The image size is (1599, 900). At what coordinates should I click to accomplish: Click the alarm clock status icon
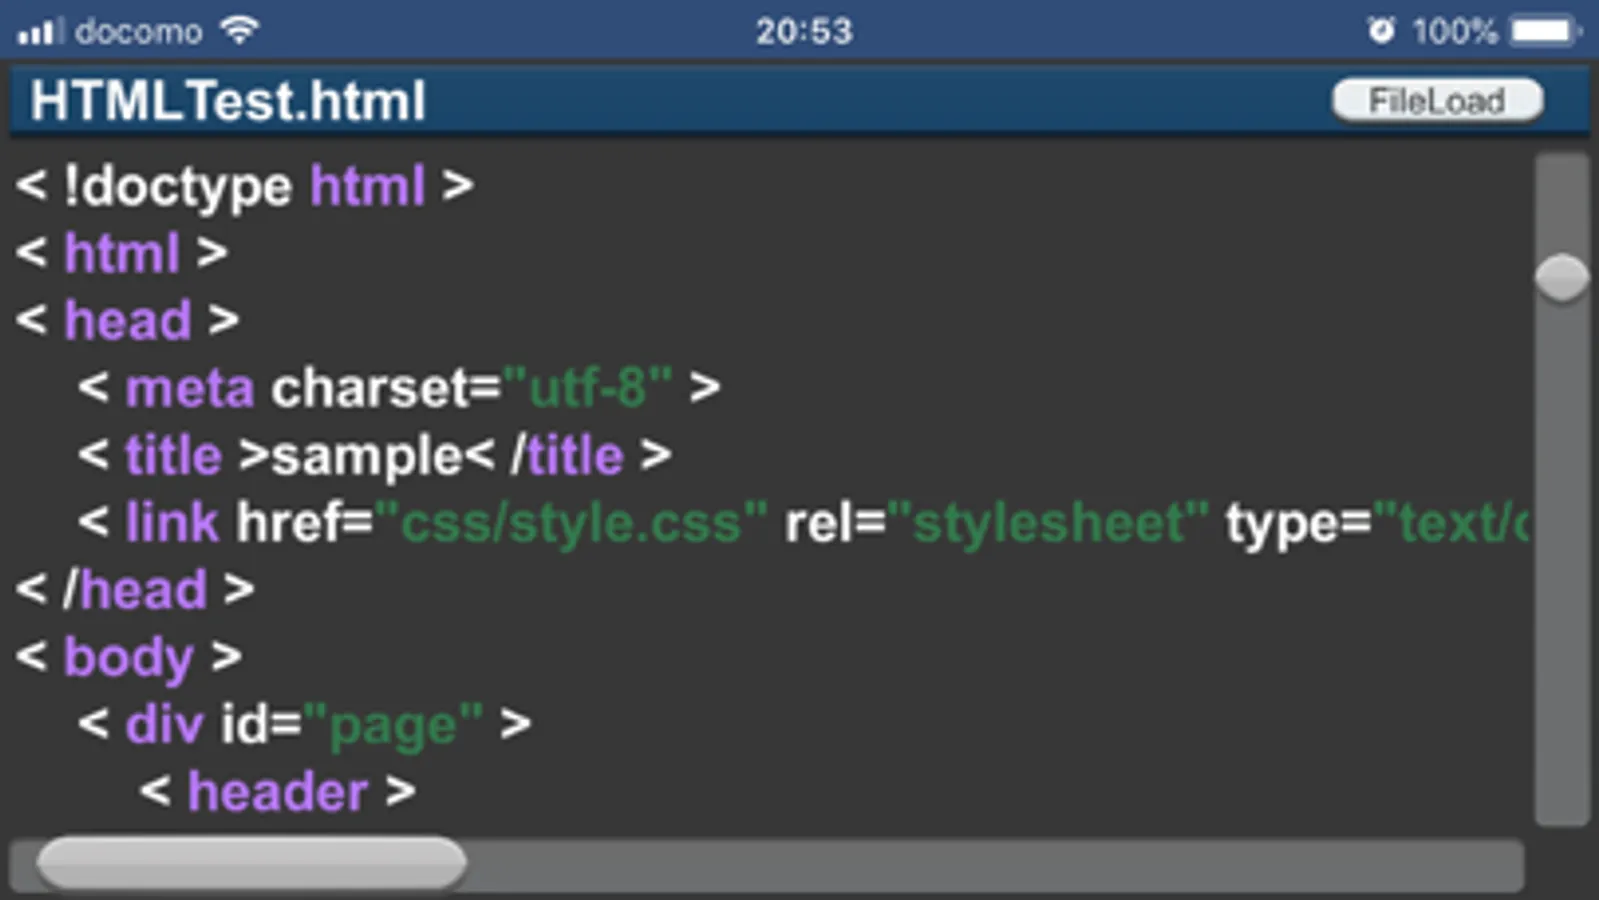[1380, 31]
